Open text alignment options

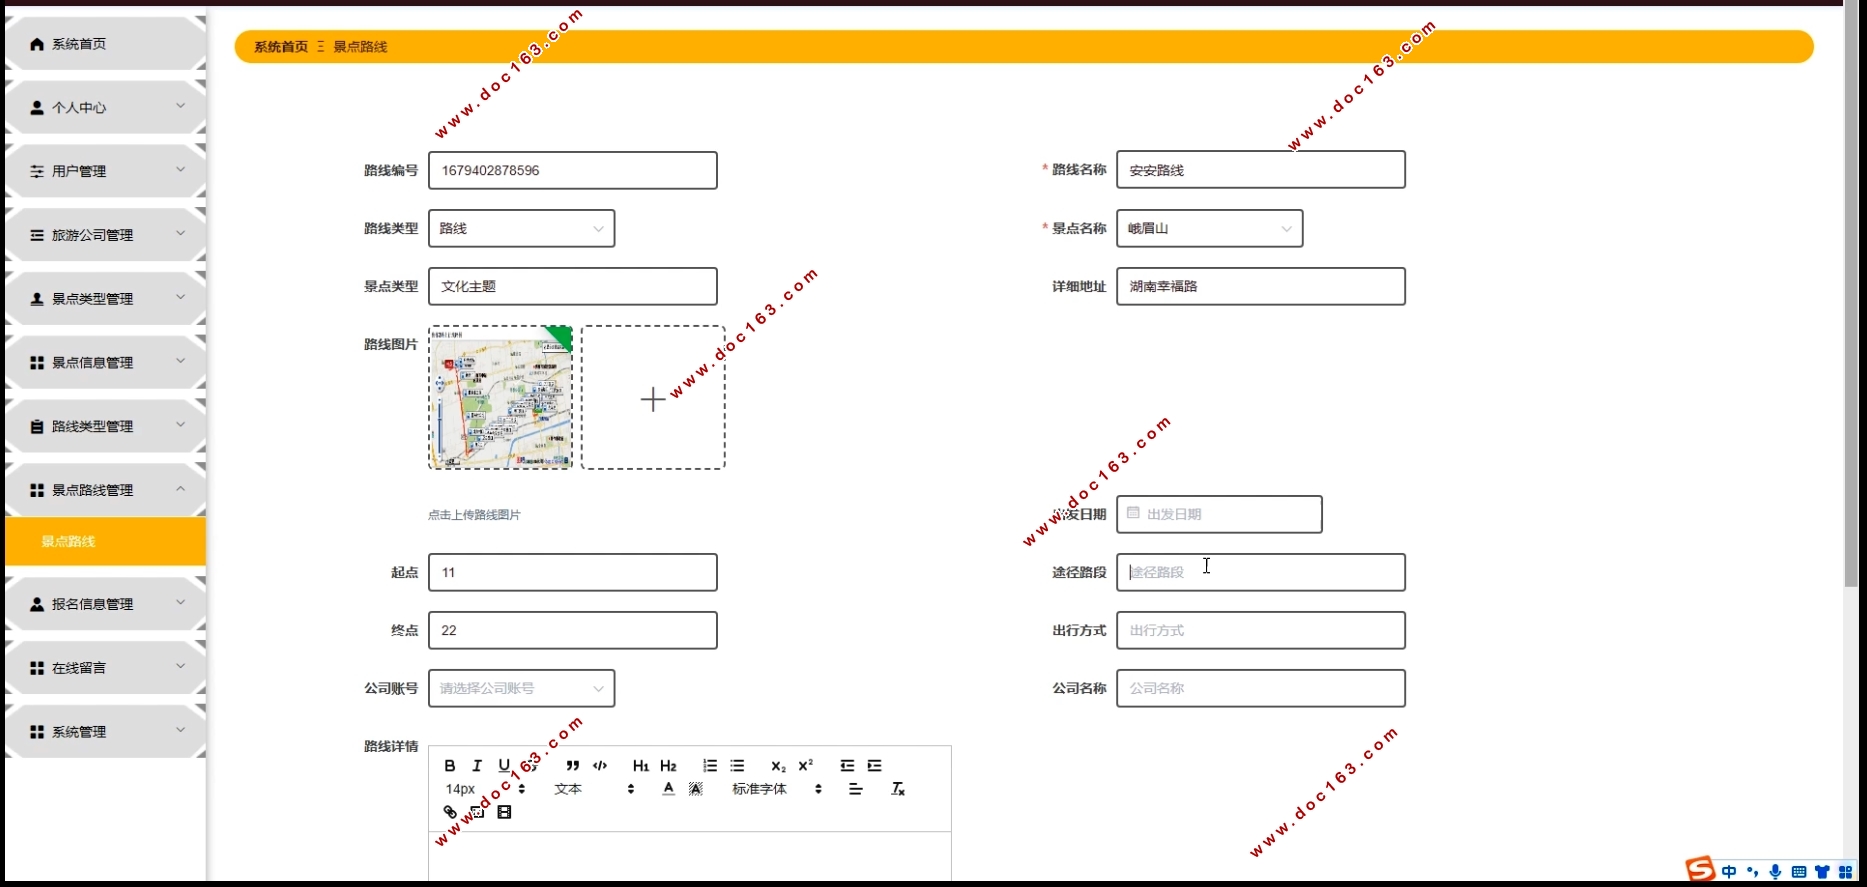pyautogui.click(x=856, y=789)
